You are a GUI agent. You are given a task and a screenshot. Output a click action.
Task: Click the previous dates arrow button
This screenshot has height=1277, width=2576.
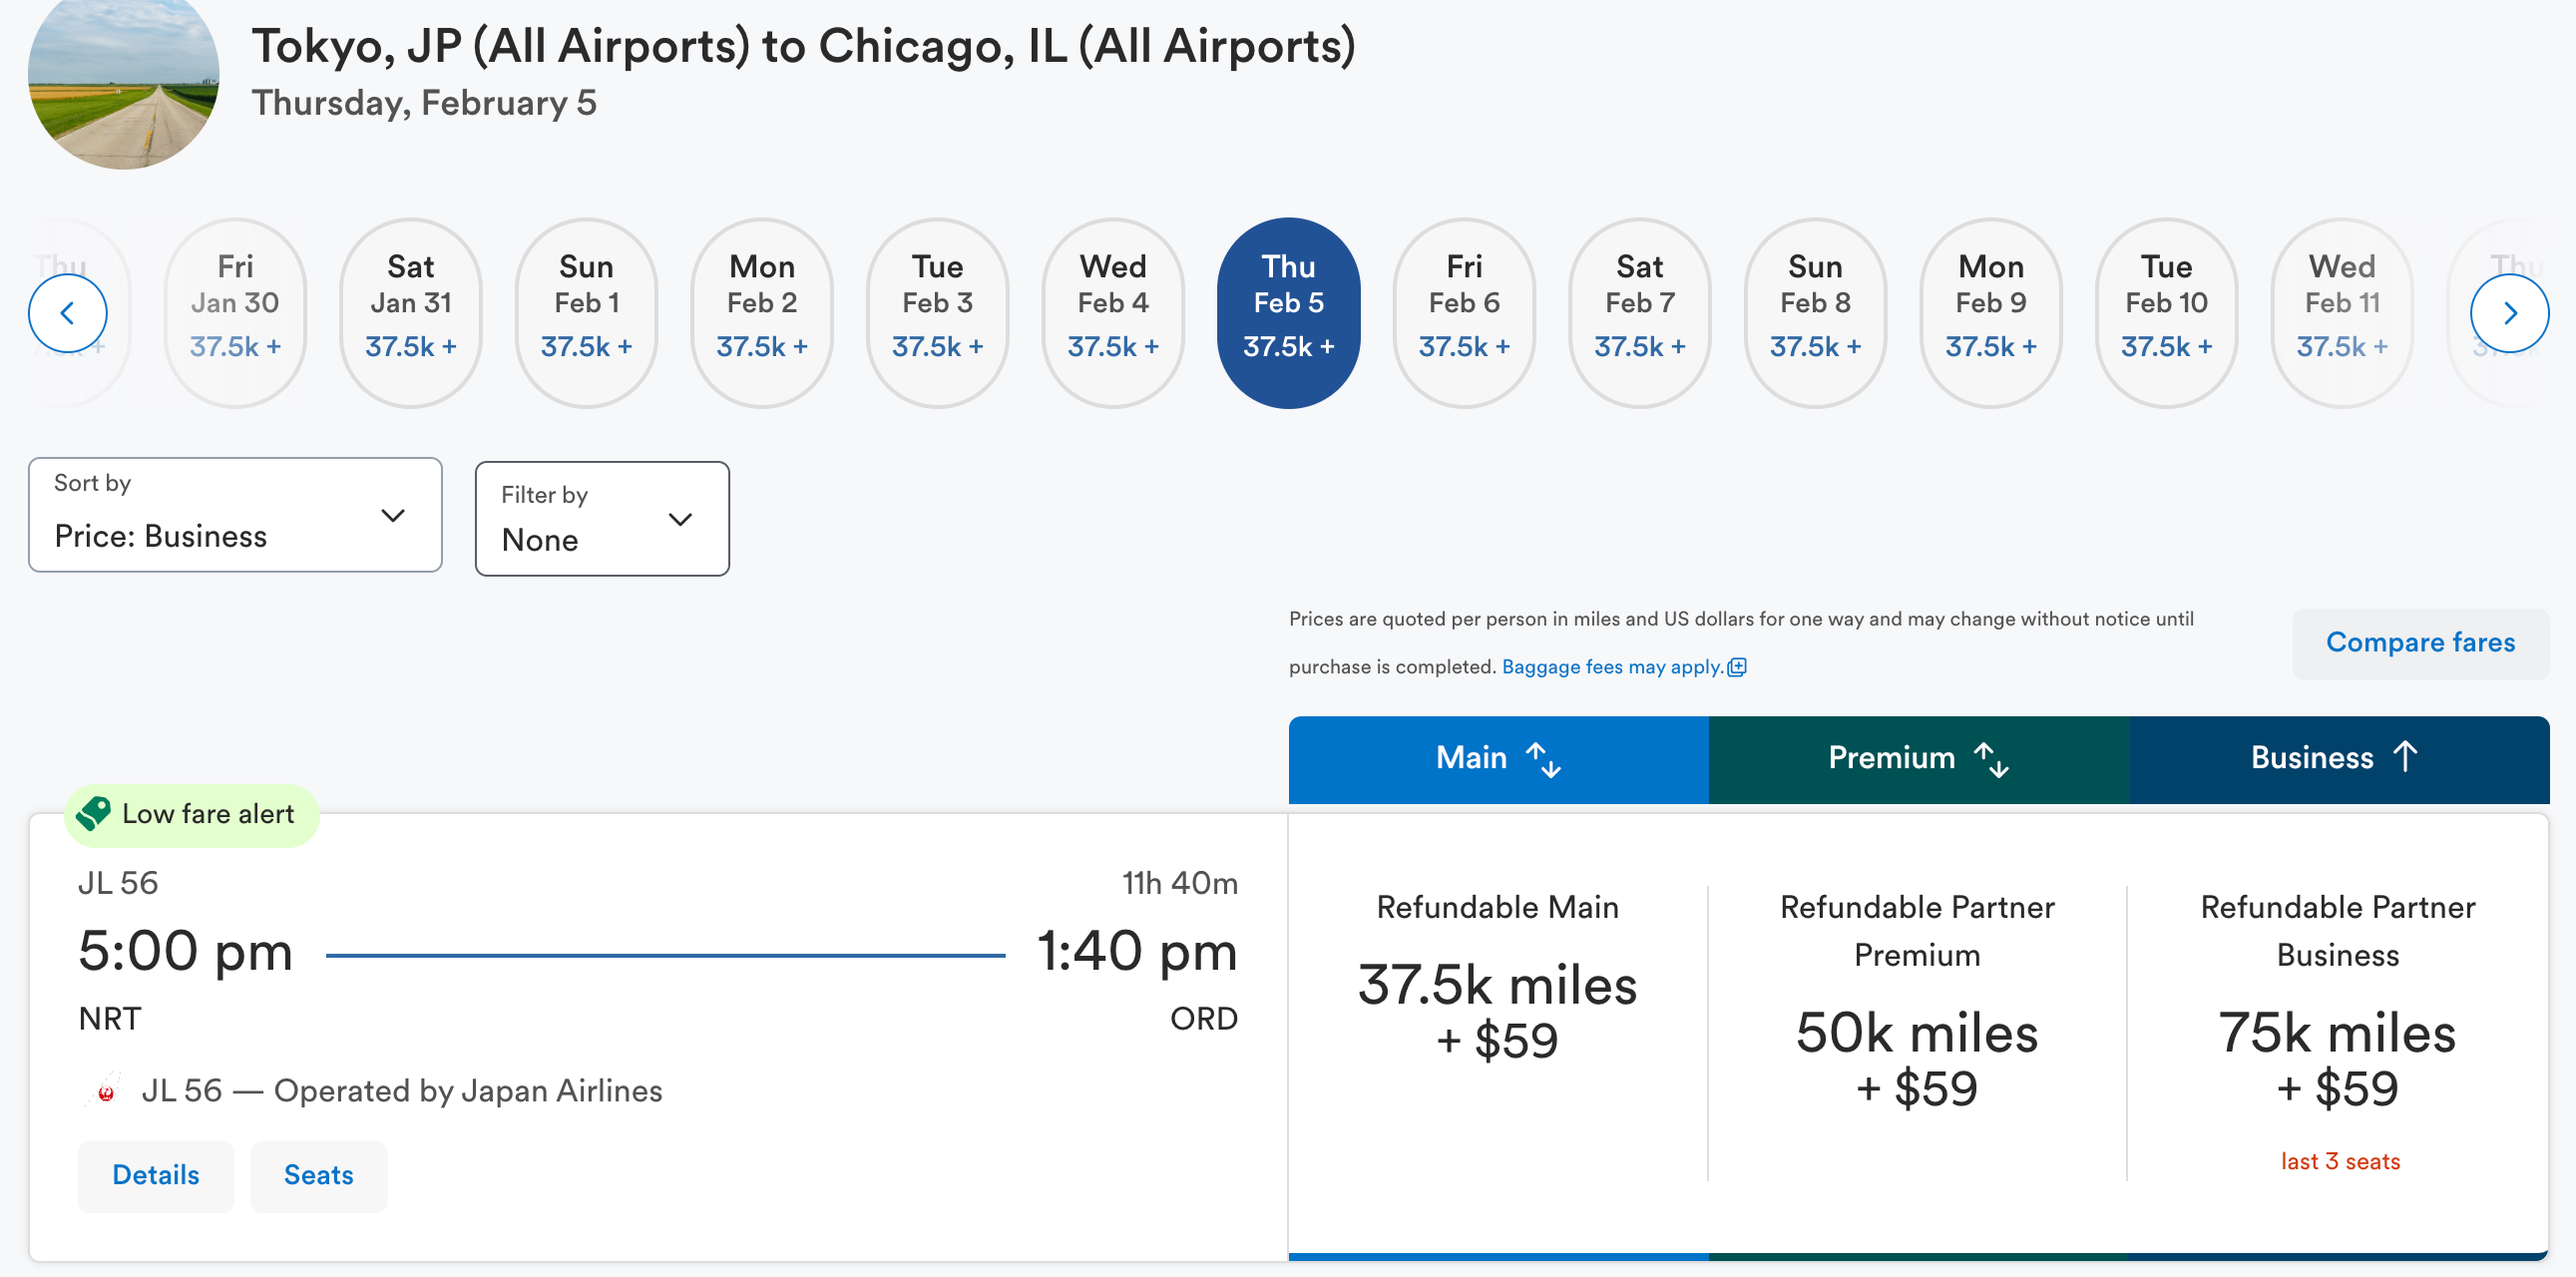pos(67,314)
